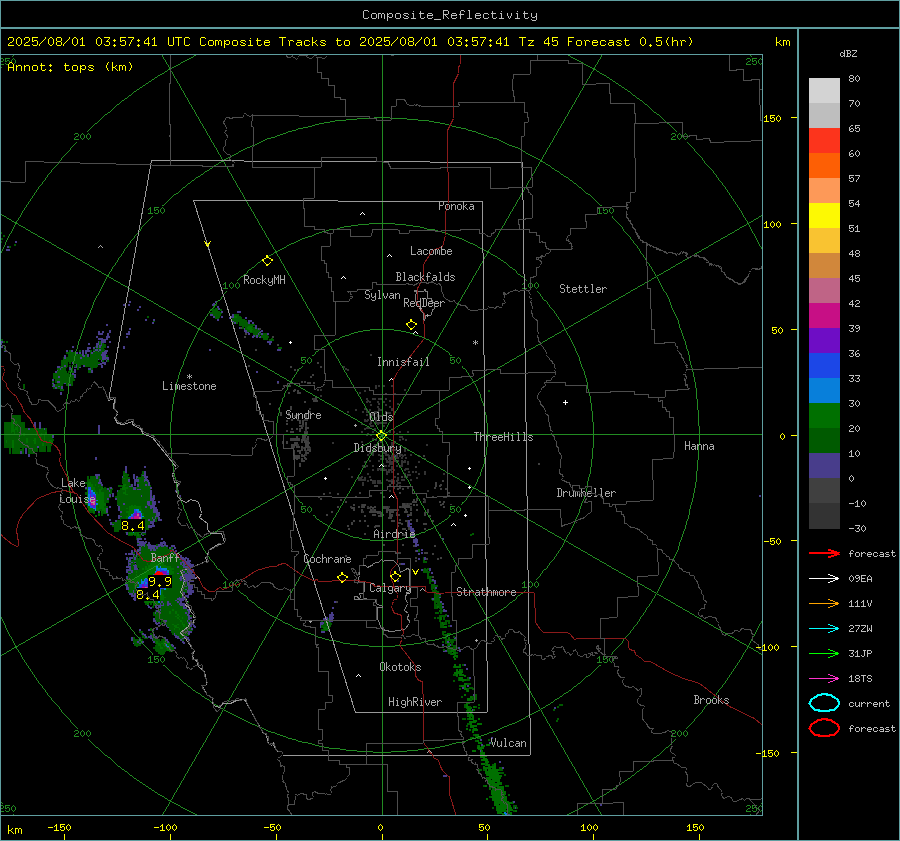900x841 pixels.
Task: Click the Ponoka town label
Action: 456,206
